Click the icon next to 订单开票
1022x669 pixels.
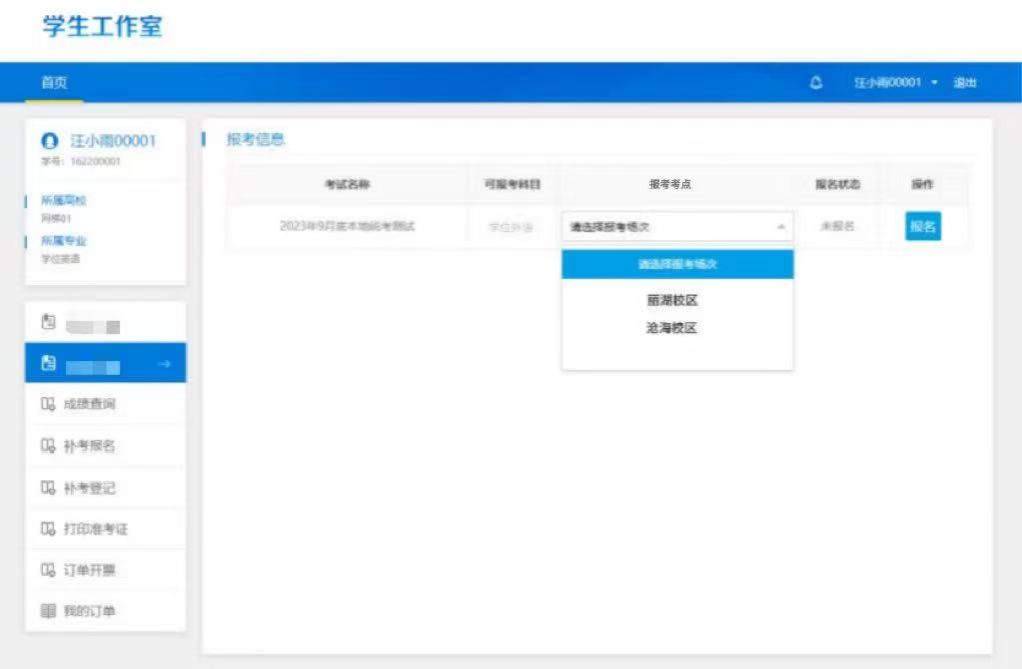coord(47,570)
